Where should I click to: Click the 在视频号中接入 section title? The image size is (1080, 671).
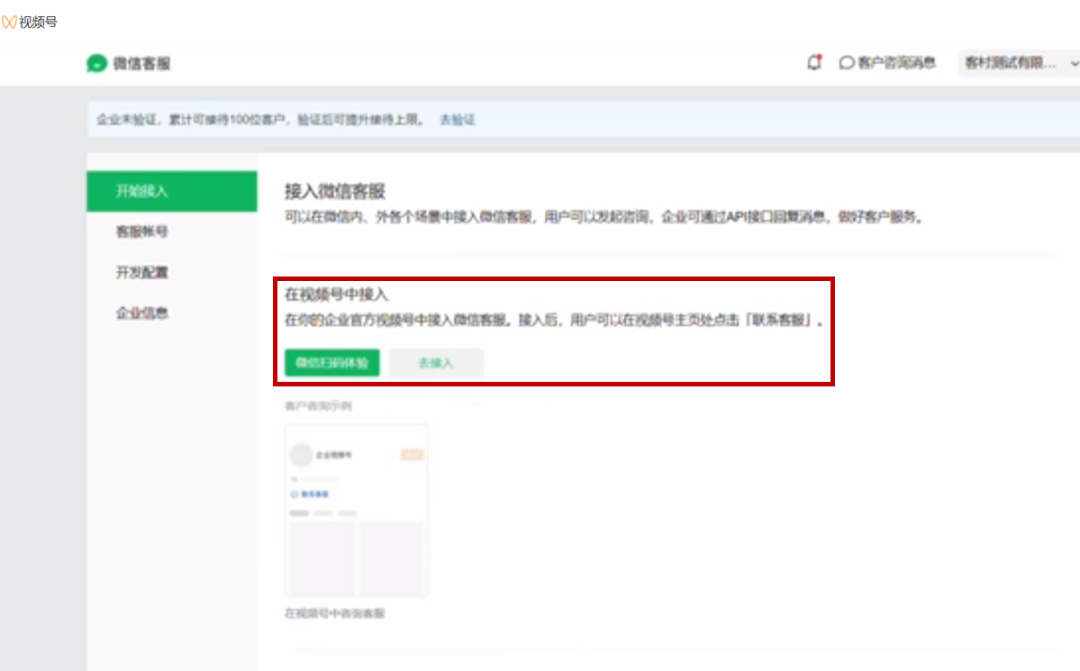(x=337, y=295)
